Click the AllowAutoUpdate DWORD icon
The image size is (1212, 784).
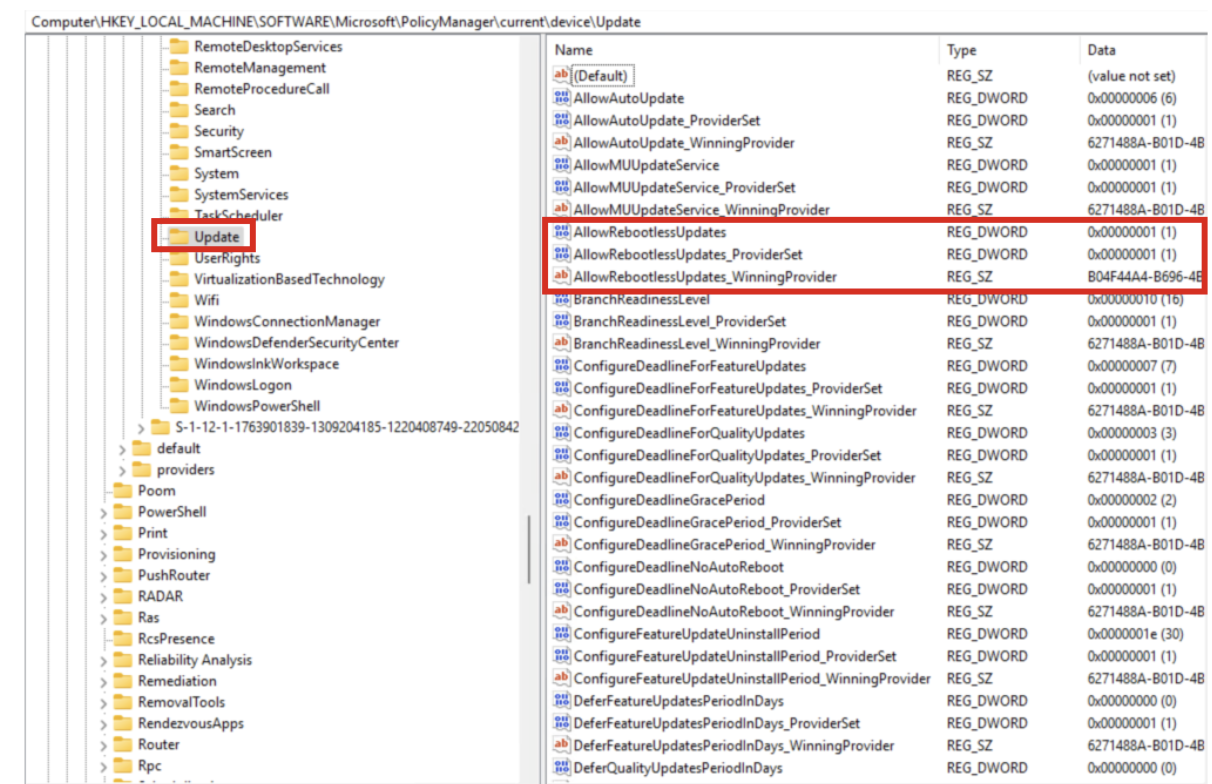point(562,98)
